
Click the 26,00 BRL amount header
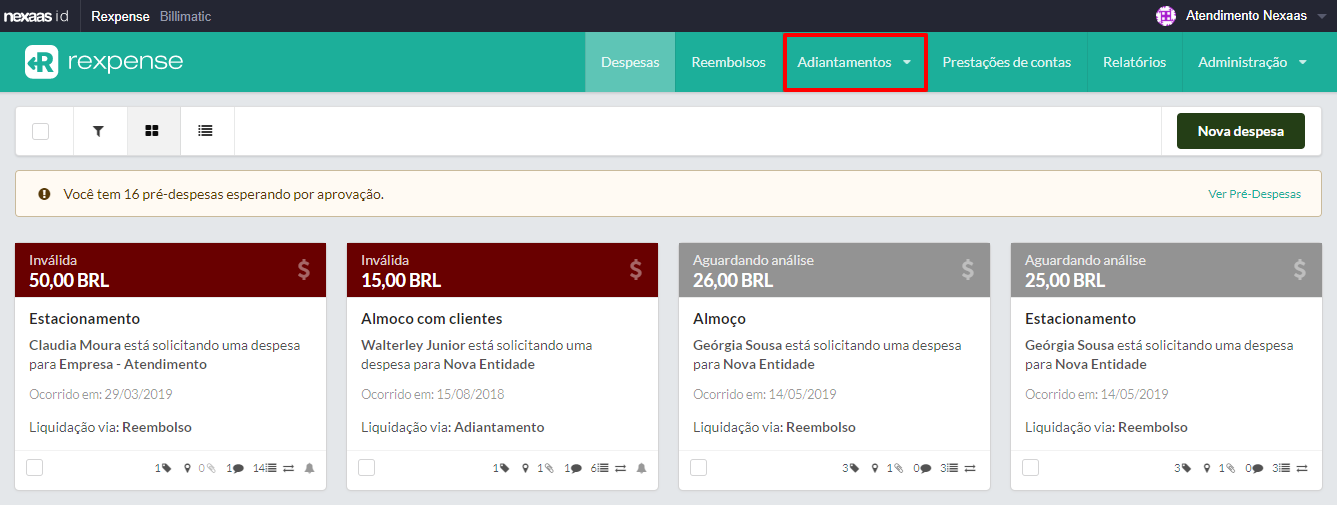coord(733,281)
